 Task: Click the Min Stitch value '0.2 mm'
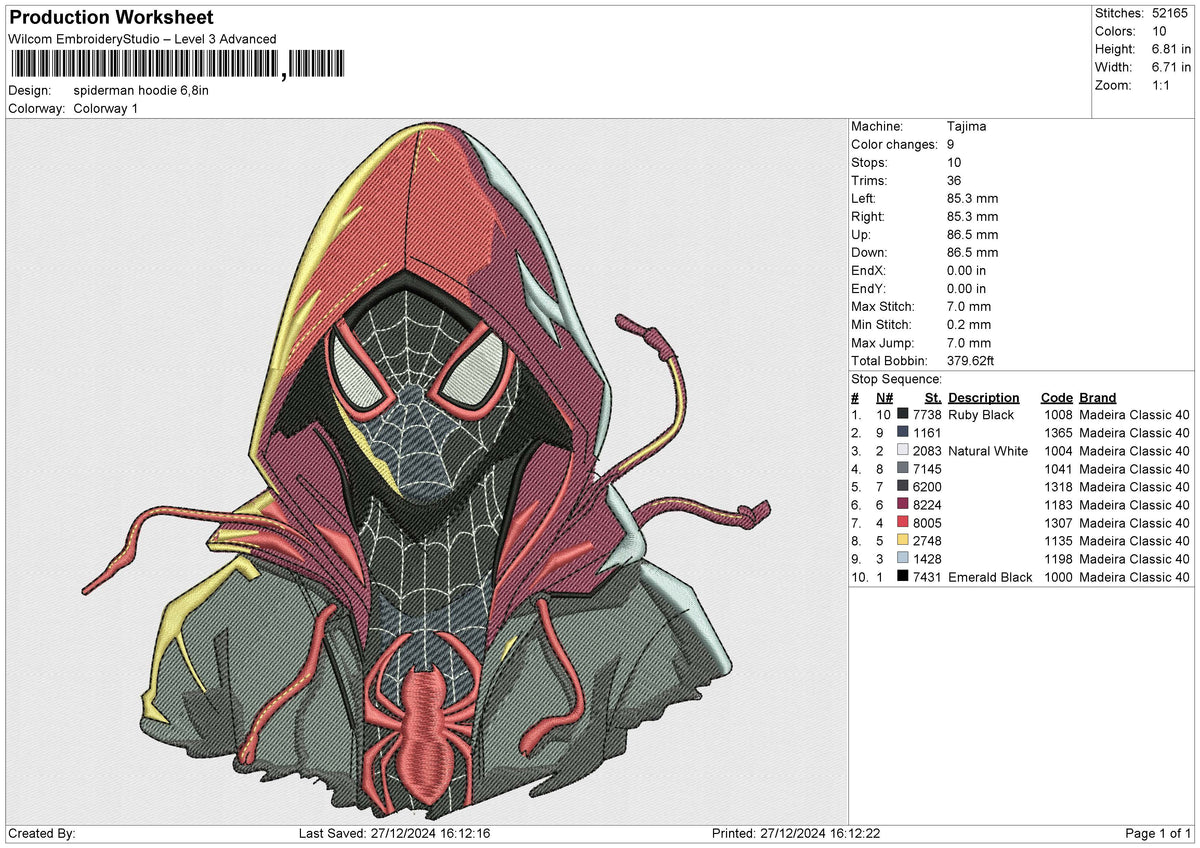click(x=969, y=325)
